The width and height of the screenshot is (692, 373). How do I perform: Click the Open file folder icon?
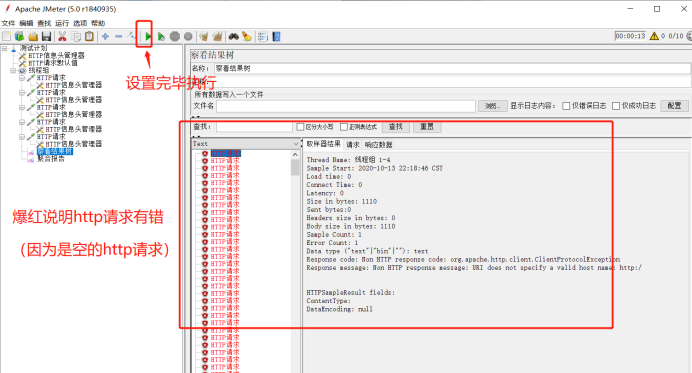tap(33, 36)
